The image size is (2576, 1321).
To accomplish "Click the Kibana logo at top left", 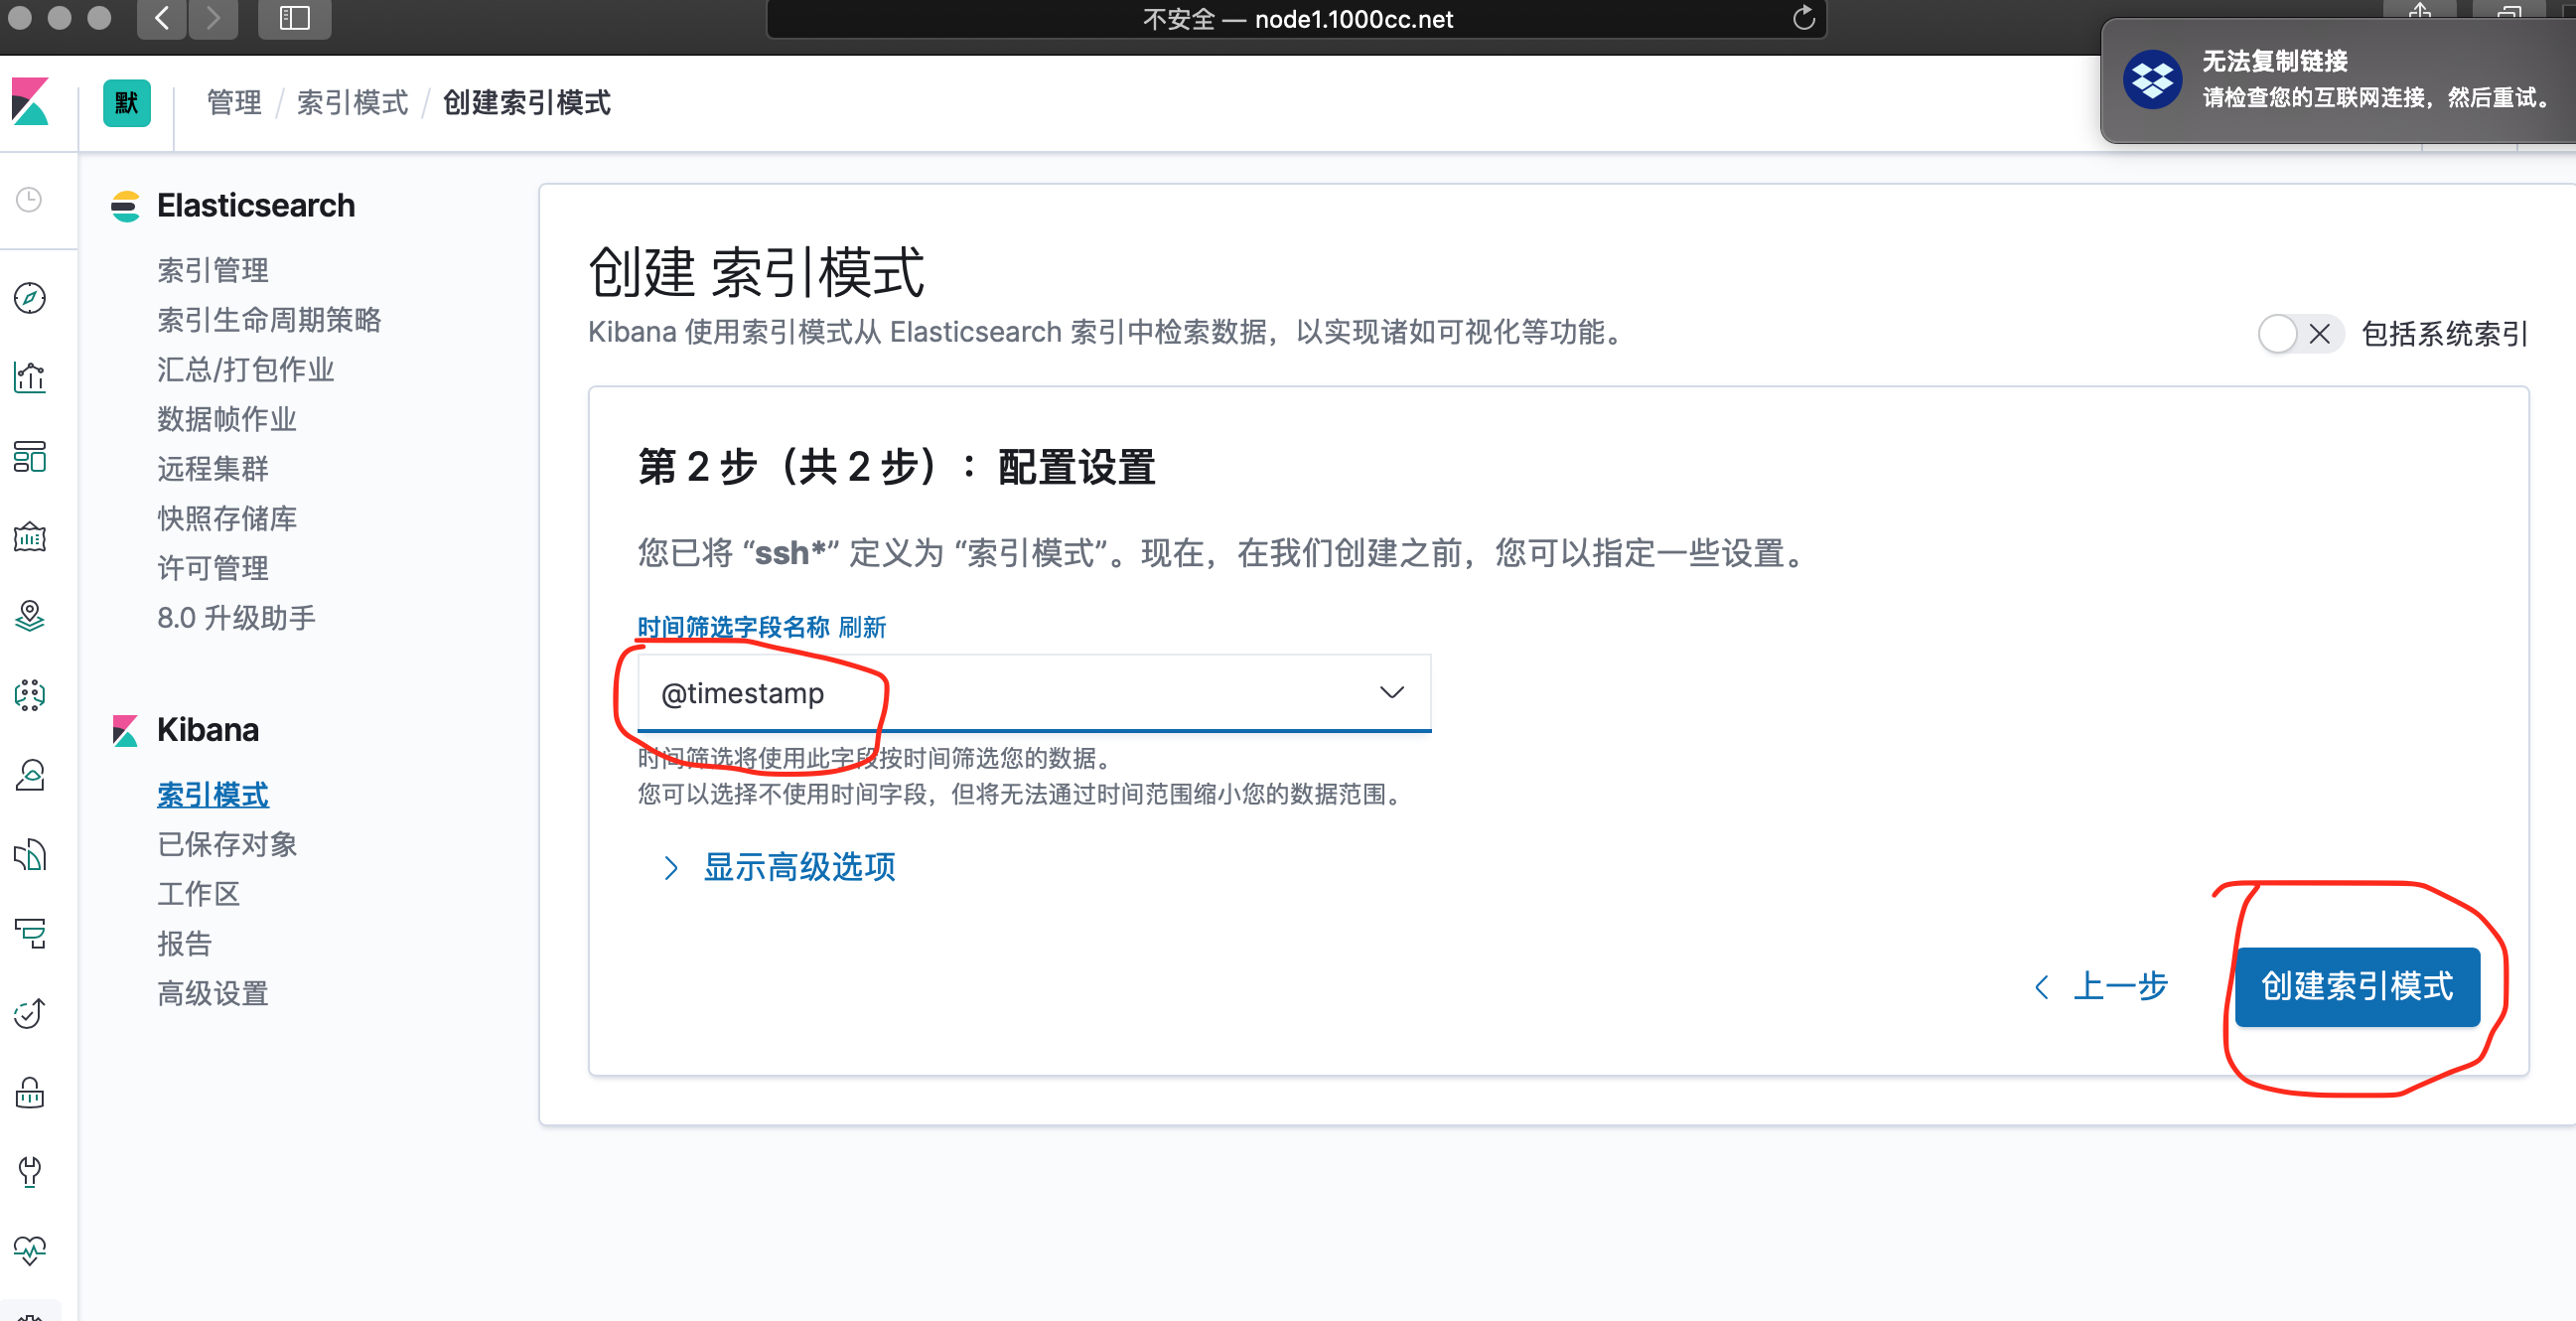I will [x=30, y=102].
